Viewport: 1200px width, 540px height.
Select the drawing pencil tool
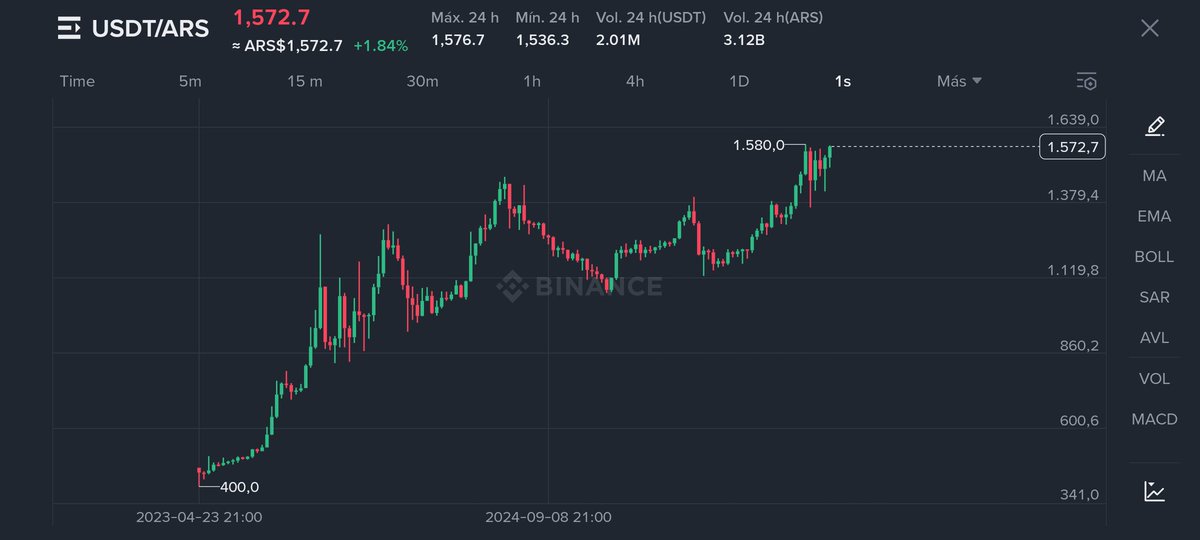1155,126
